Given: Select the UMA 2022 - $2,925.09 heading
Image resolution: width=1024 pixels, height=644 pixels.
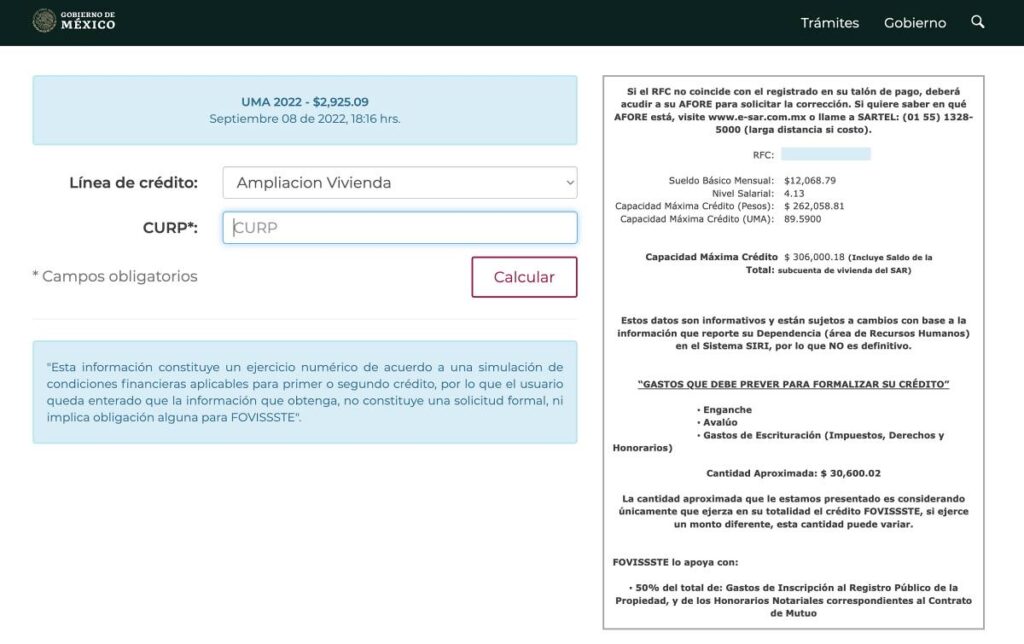Looking at the screenshot, I should coord(304,102).
